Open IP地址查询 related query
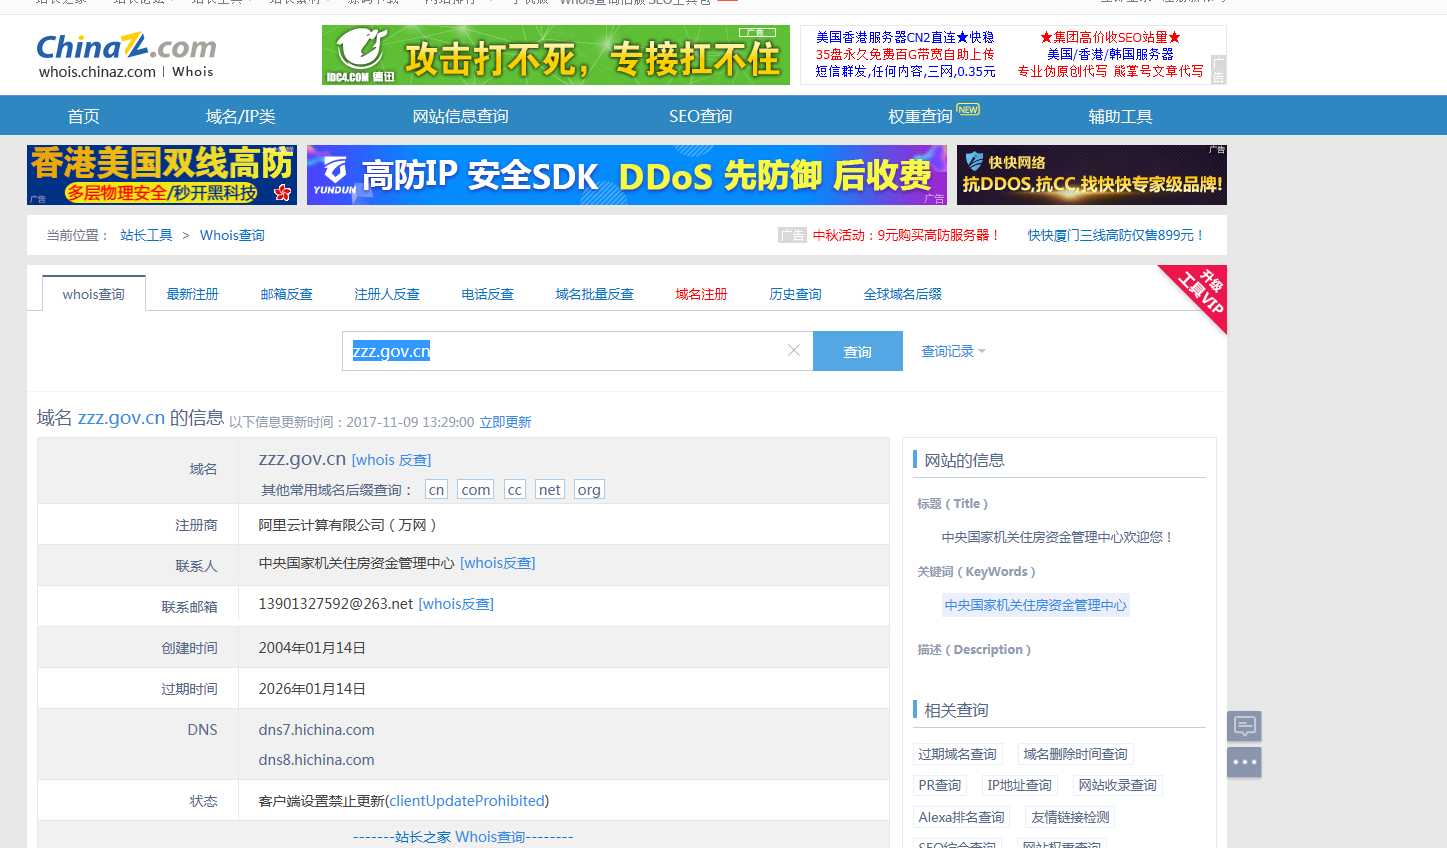1447x848 pixels. 1020,785
